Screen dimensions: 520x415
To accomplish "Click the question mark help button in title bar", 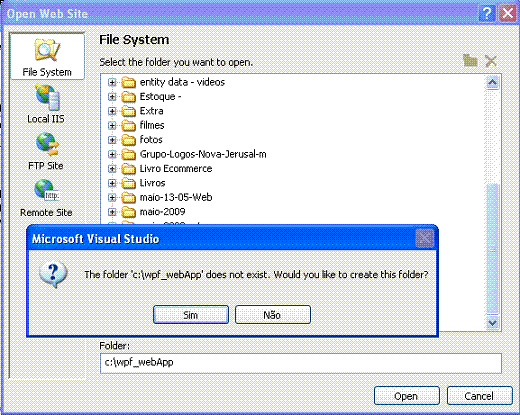I will tap(487, 13).
